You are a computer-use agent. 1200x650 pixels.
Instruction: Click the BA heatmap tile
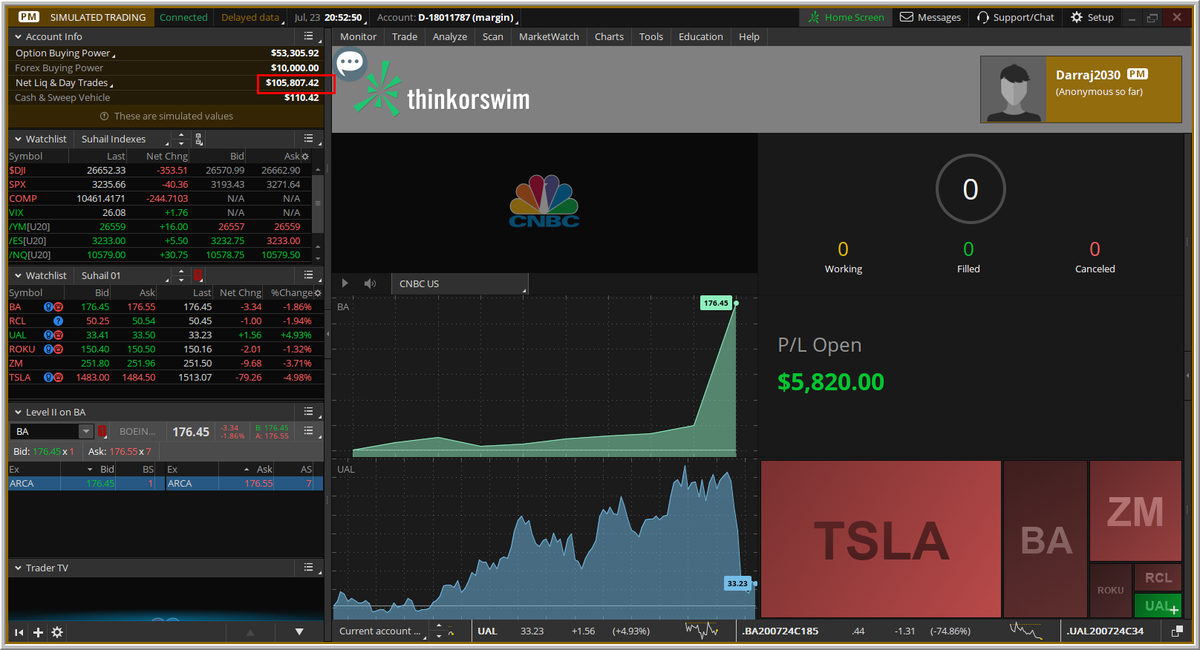1045,539
